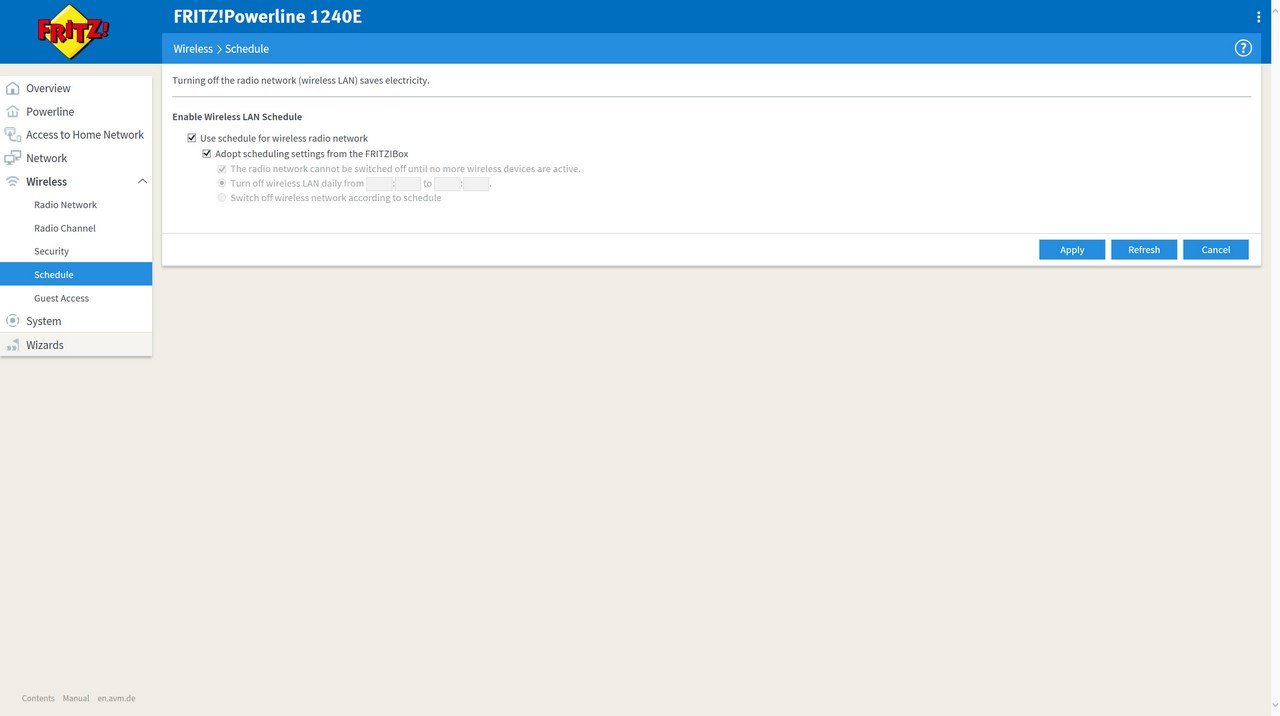The height and width of the screenshot is (716, 1280).
Task: Select Switch off according to schedule radio
Action: click(222, 198)
